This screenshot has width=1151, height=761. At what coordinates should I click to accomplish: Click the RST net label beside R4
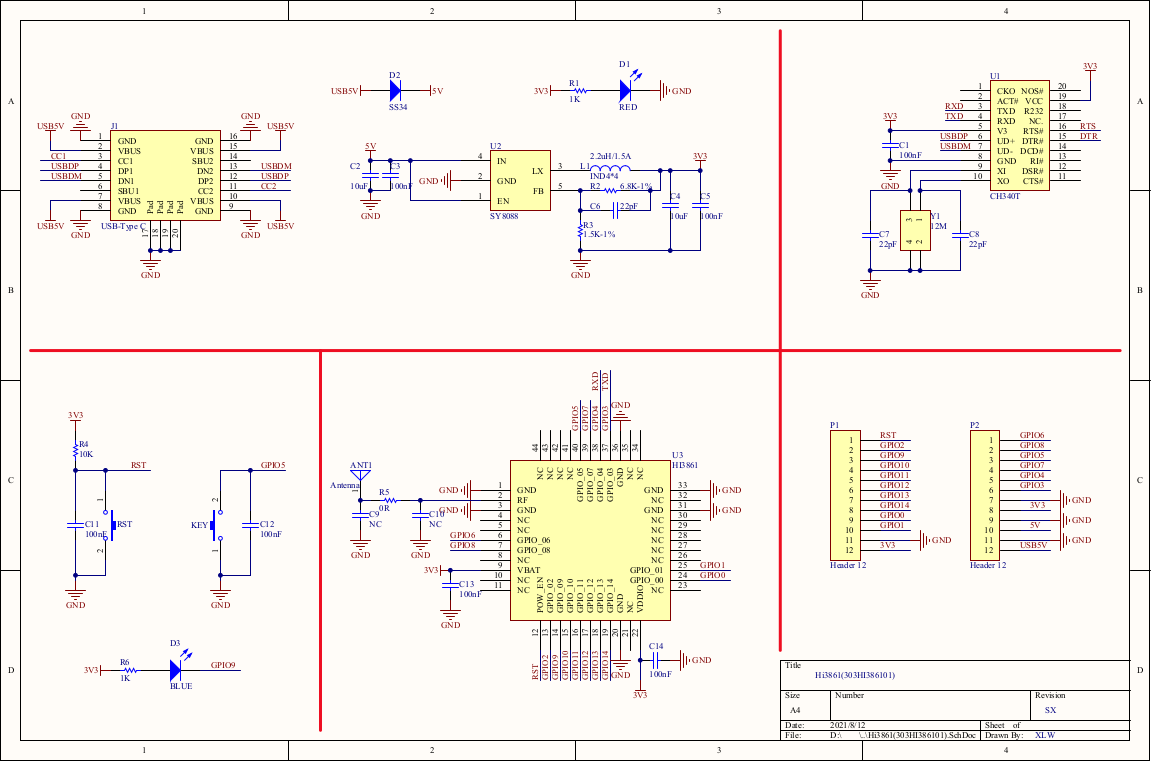tap(139, 465)
